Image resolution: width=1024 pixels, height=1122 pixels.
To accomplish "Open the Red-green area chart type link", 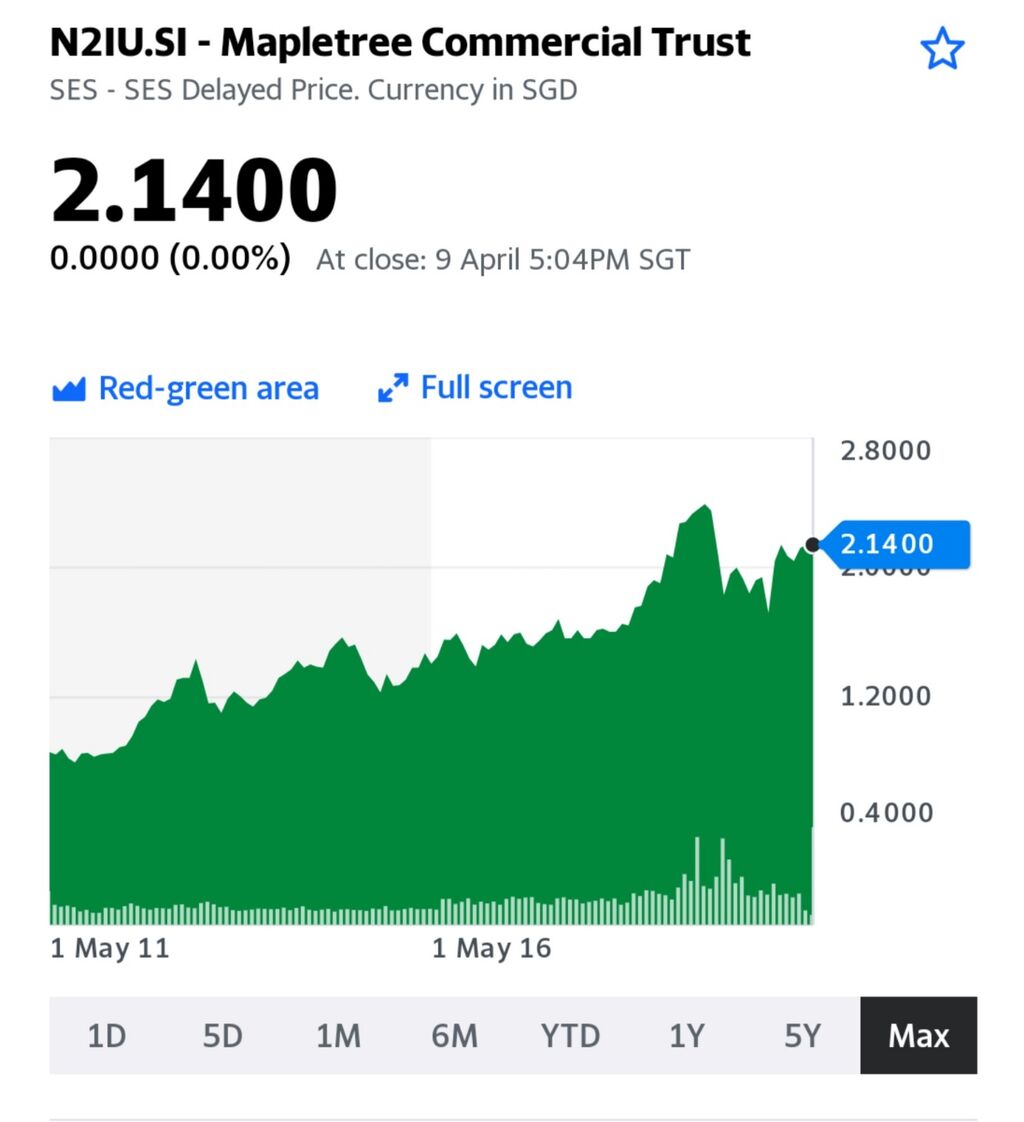I will pyautogui.click(x=186, y=389).
